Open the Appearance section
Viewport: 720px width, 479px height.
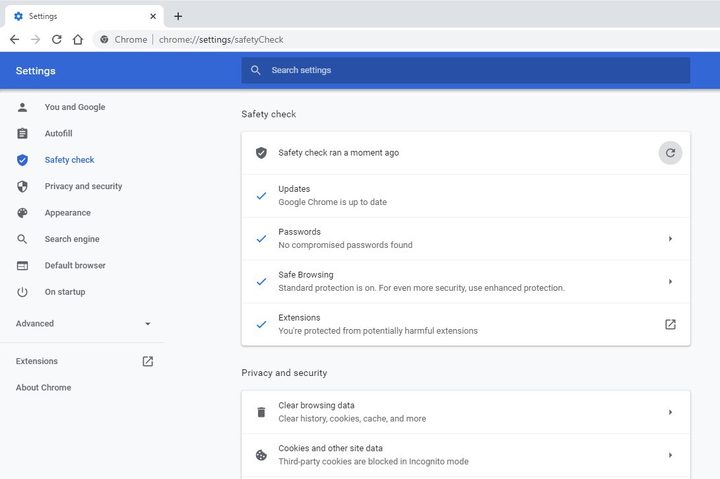[68, 213]
